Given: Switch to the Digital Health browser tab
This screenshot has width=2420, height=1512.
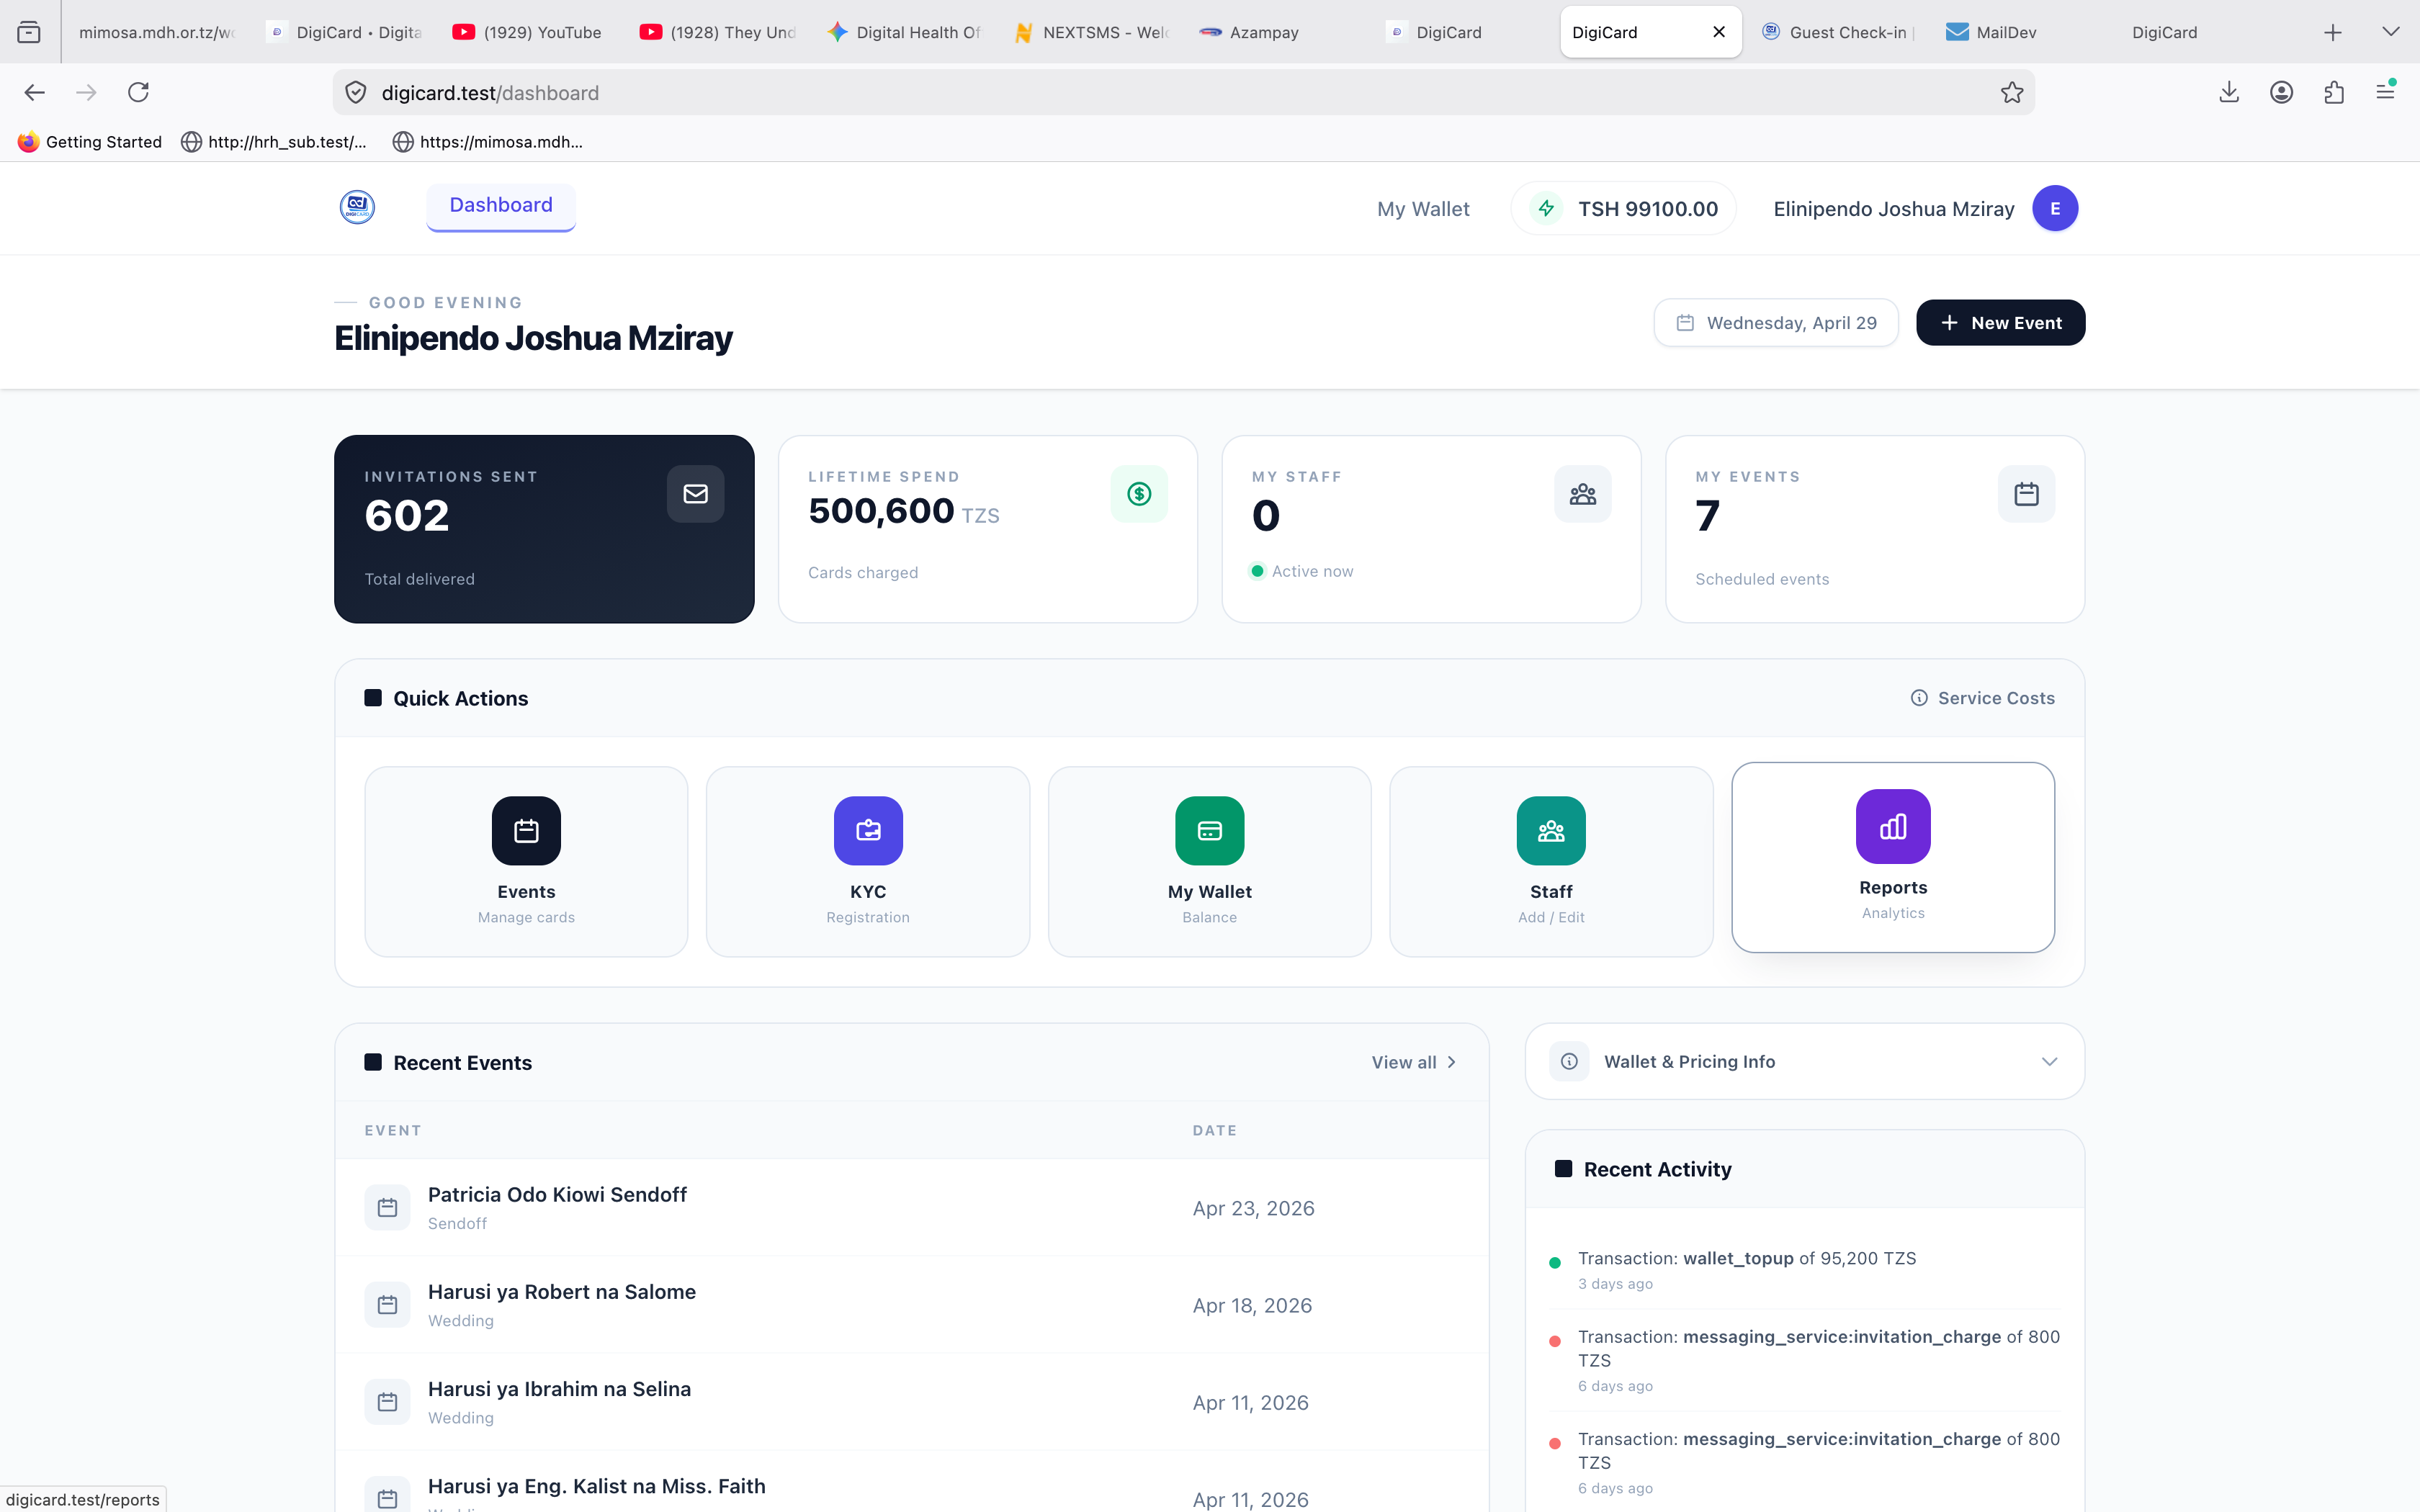Looking at the screenshot, I should click(905, 32).
